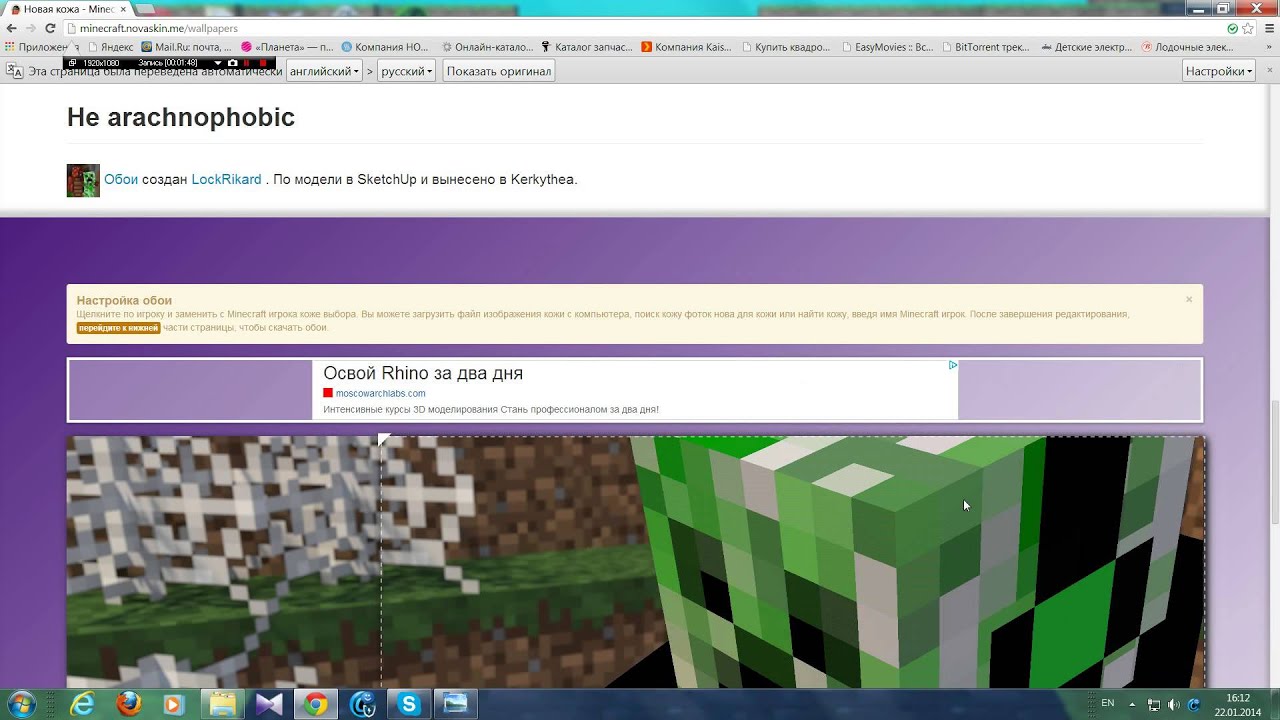The height and width of the screenshot is (720, 1280).
Task: Open русский target language dropdown
Action: 406,71
